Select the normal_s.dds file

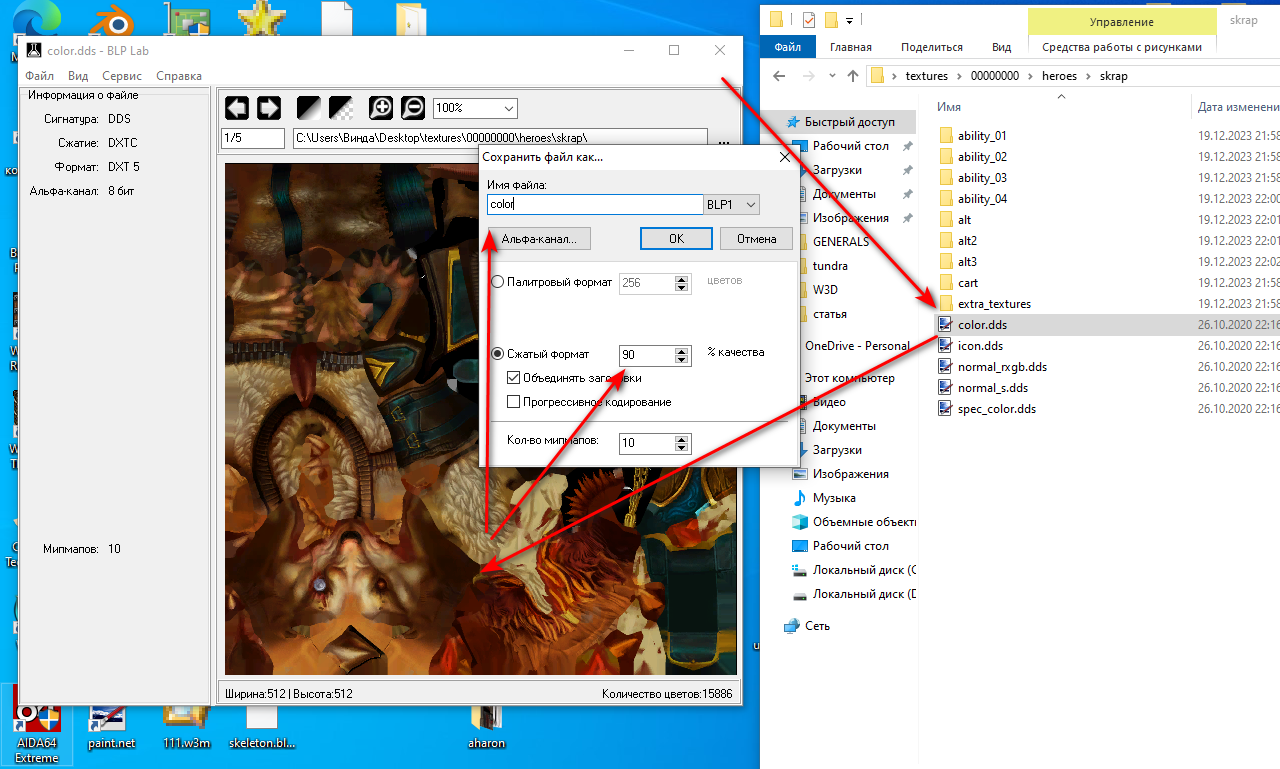(x=992, y=387)
